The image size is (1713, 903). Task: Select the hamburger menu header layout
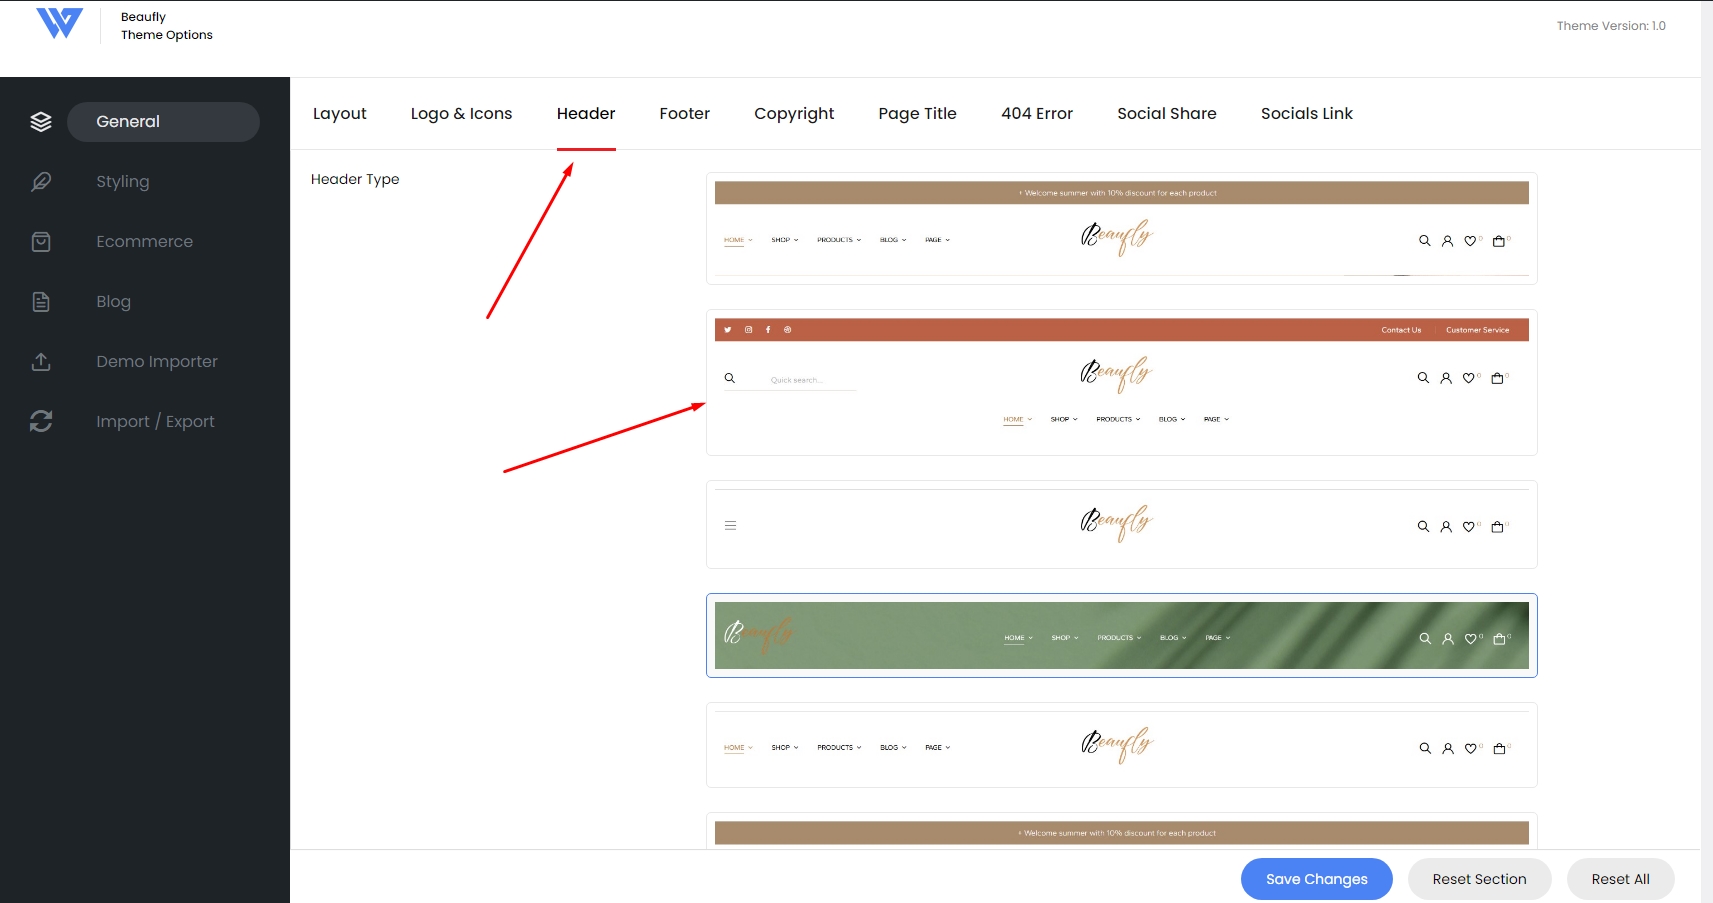tap(1121, 525)
